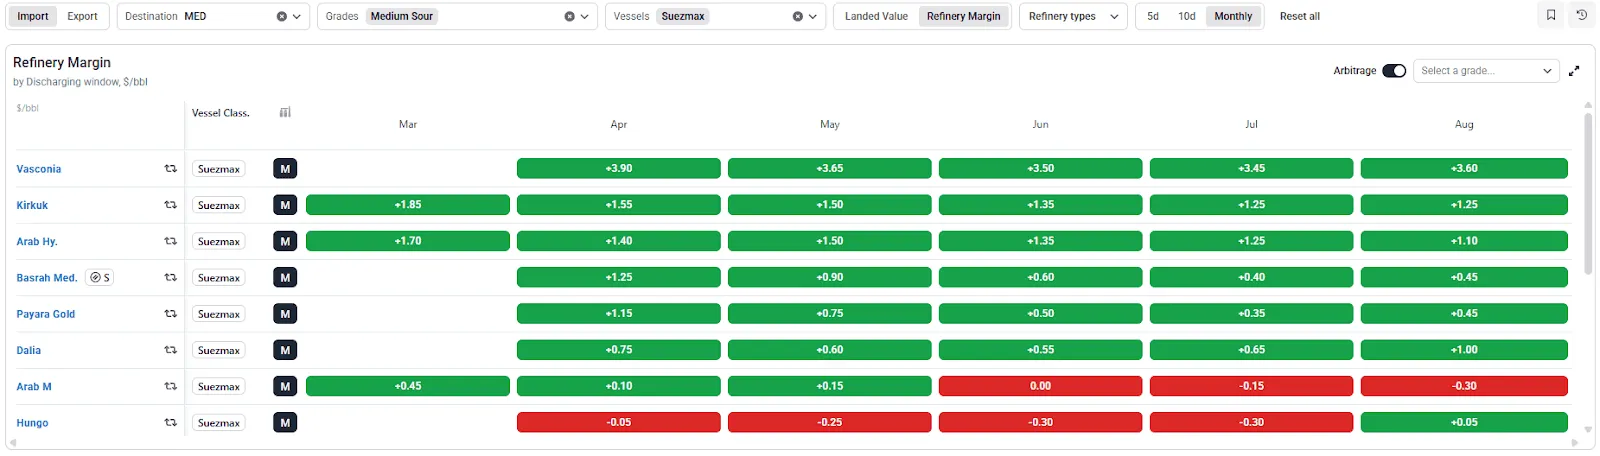Click the M badge in Payara Gold row
This screenshot has height=456, width=1600.
(x=285, y=314)
